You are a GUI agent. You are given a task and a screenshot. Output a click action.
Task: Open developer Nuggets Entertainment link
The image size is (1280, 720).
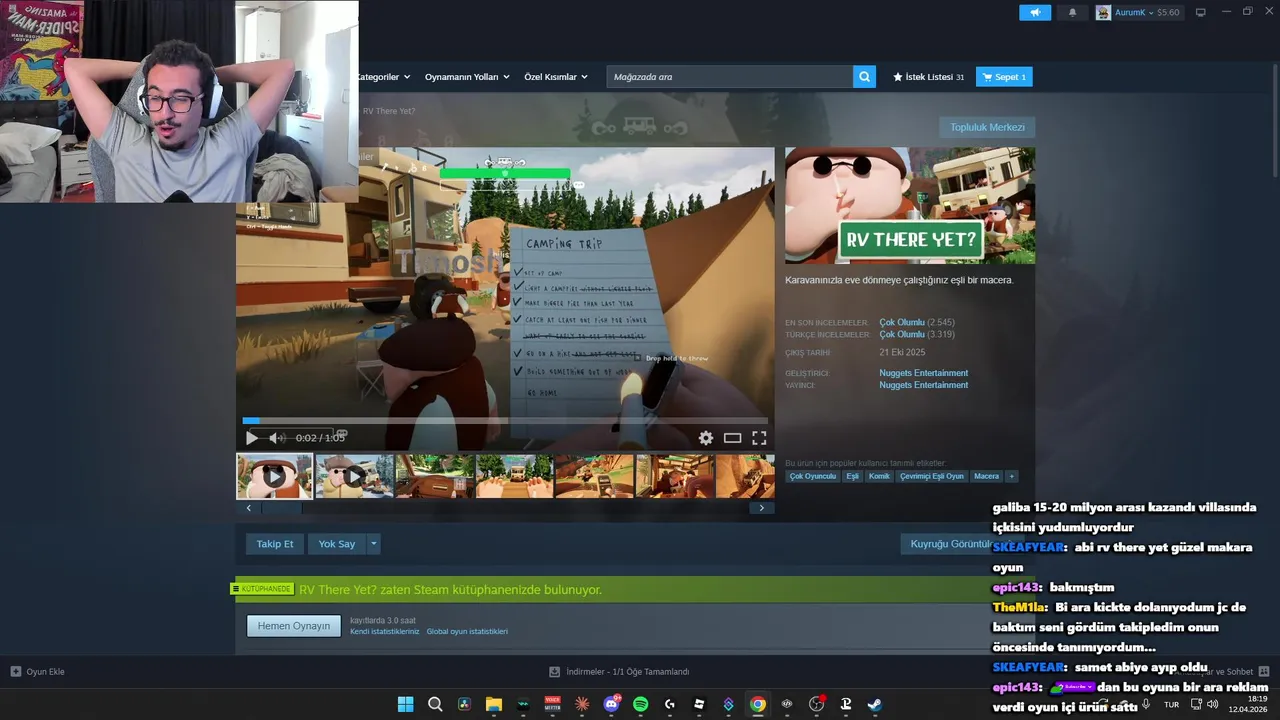tap(923, 373)
